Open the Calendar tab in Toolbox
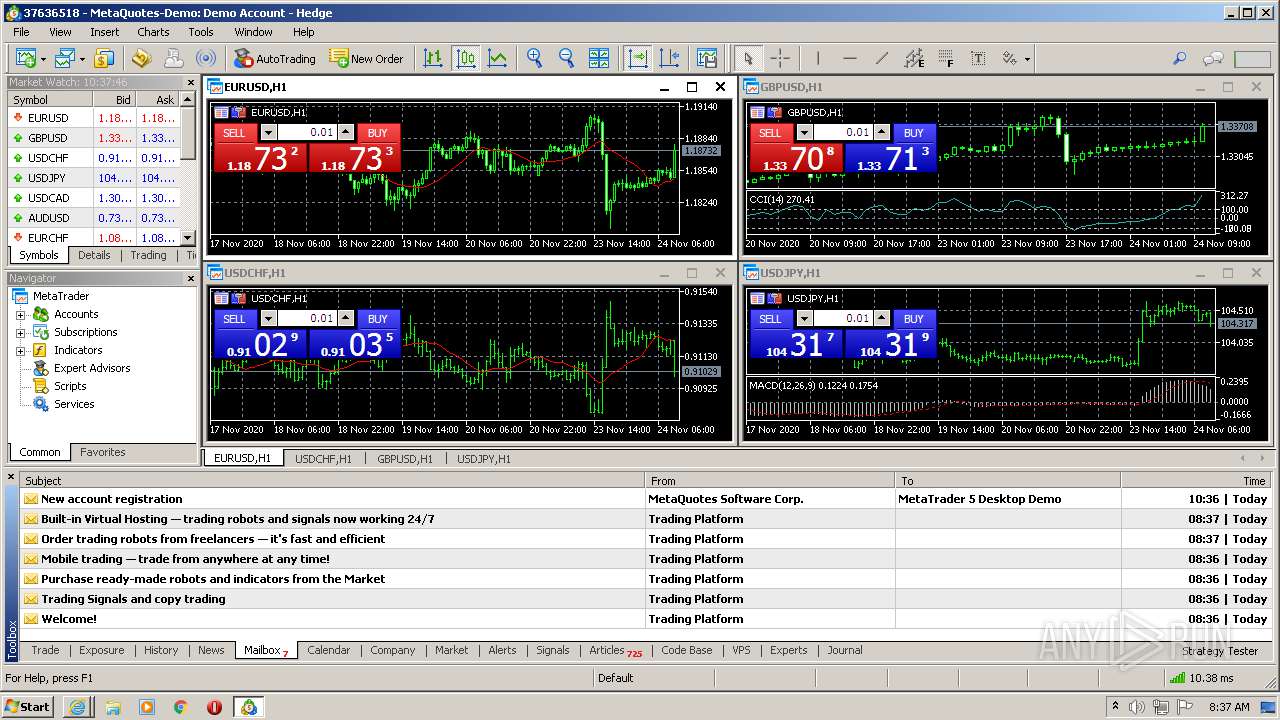The image size is (1280, 720). (x=328, y=650)
